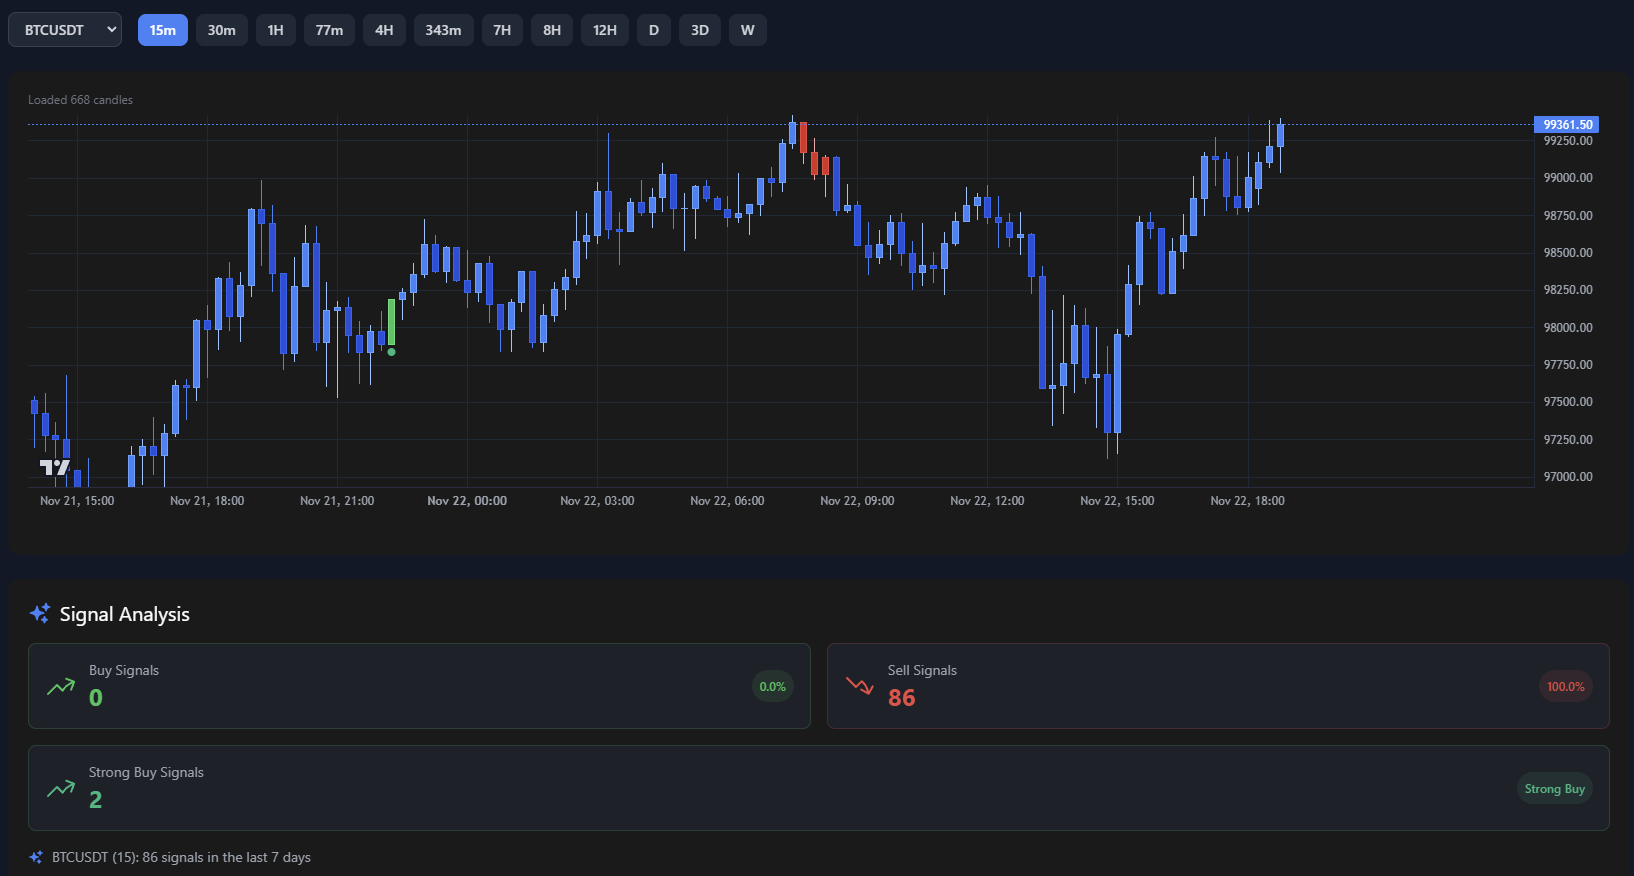Click the 'Nov 22, 12:00' time axis label
This screenshot has height=876, width=1634.
(x=987, y=501)
